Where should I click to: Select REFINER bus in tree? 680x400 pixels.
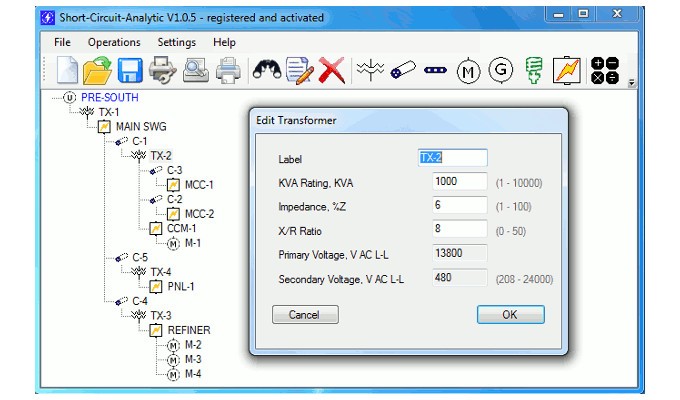pyautogui.click(x=189, y=330)
